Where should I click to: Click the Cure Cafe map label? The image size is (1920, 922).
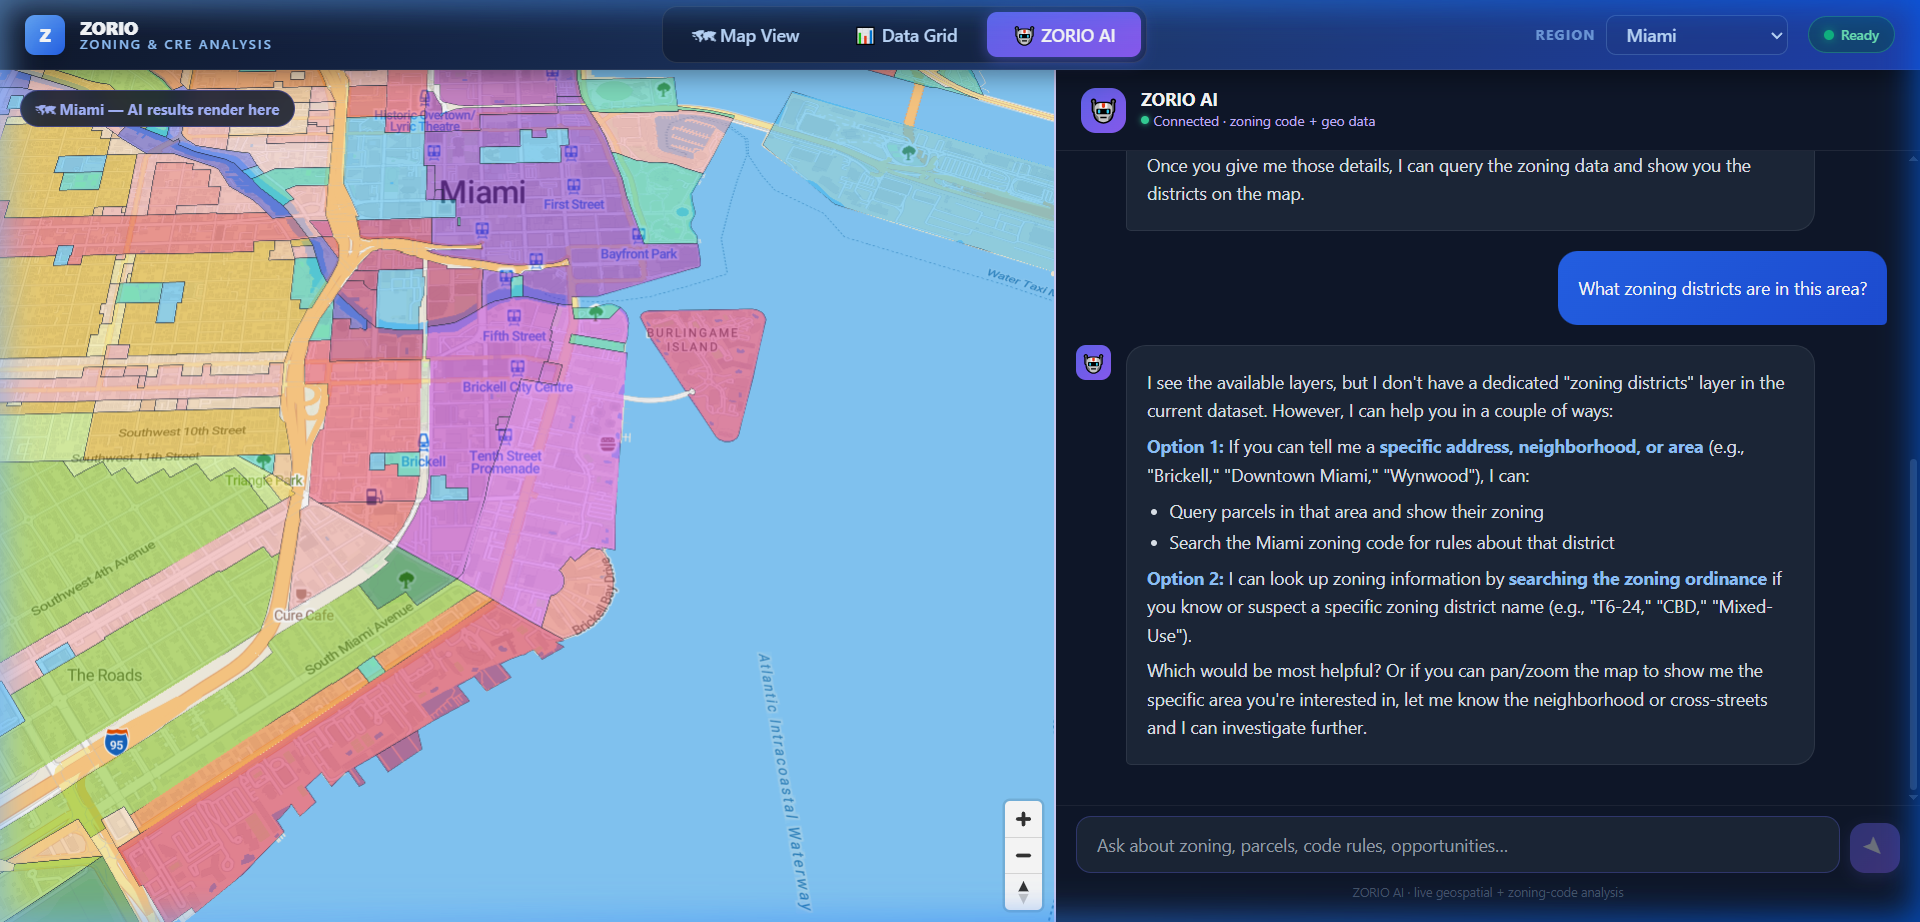click(x=304, y=615)
